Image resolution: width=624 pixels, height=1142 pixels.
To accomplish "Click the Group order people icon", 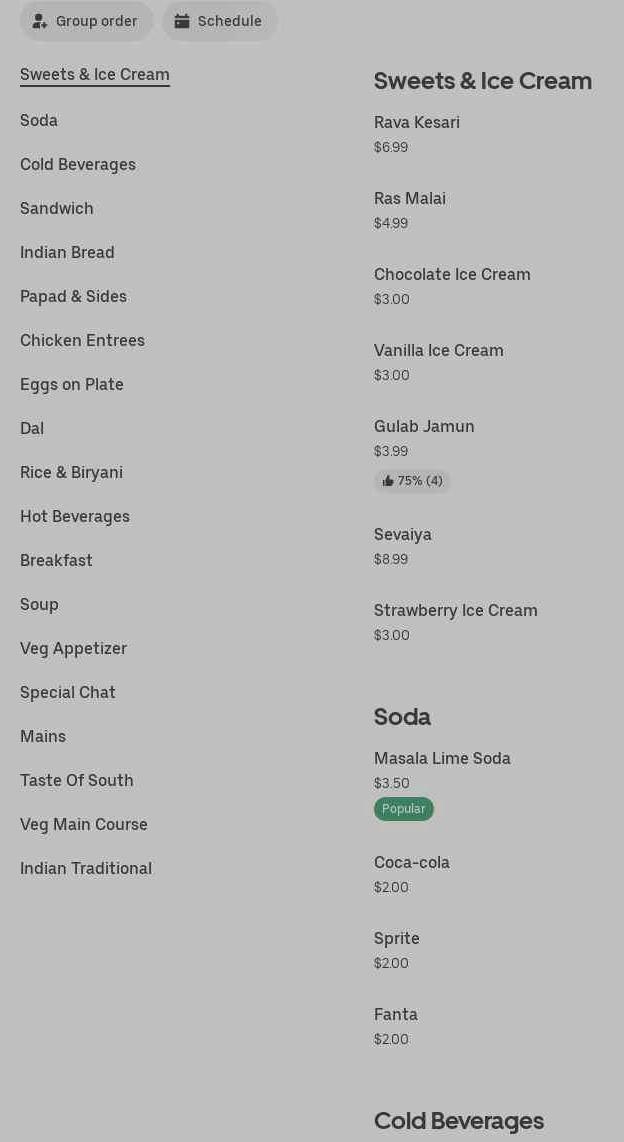I will 40,21.
